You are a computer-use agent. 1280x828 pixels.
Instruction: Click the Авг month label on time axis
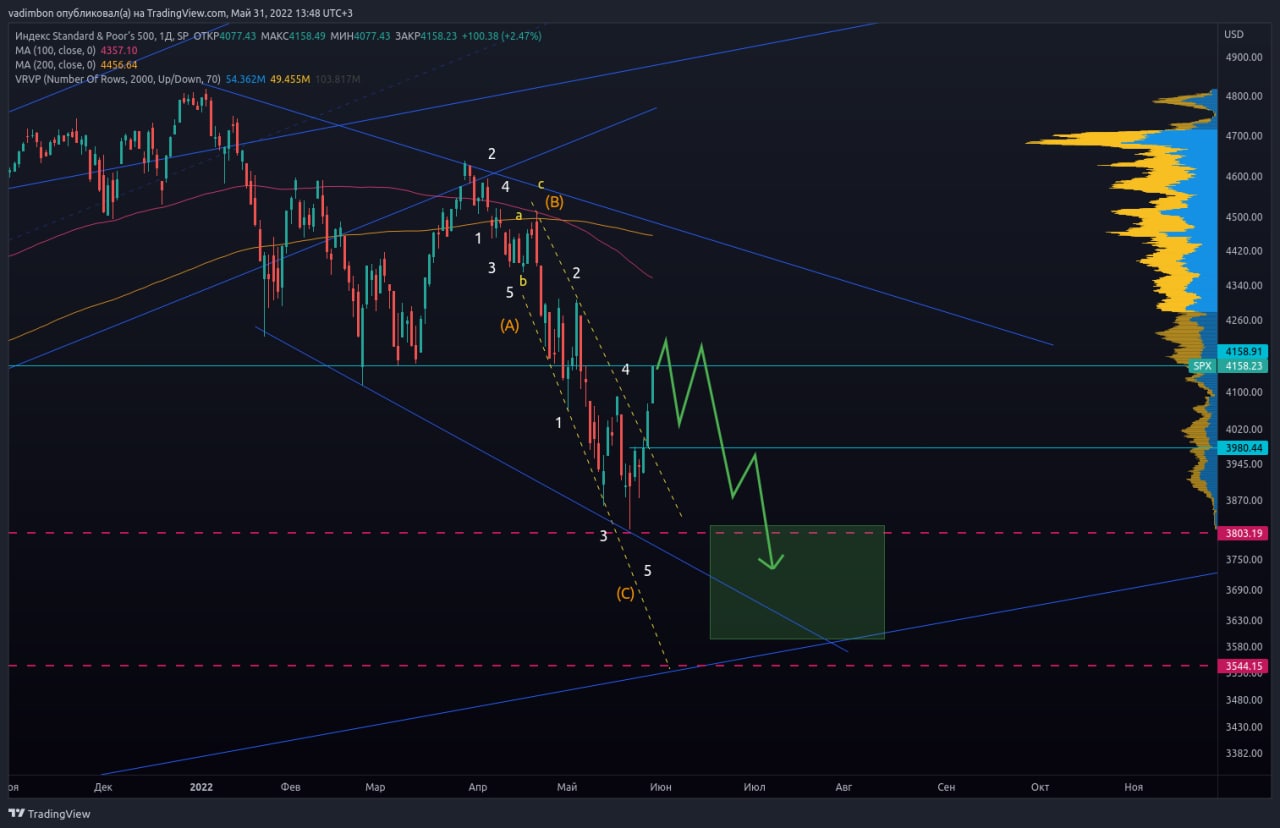(x=843, y=787)
